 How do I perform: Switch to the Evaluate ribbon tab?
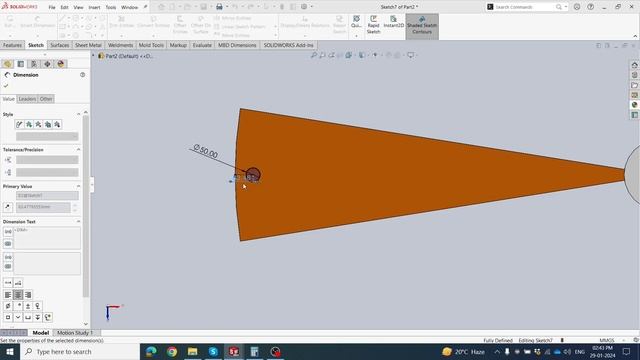202,45
